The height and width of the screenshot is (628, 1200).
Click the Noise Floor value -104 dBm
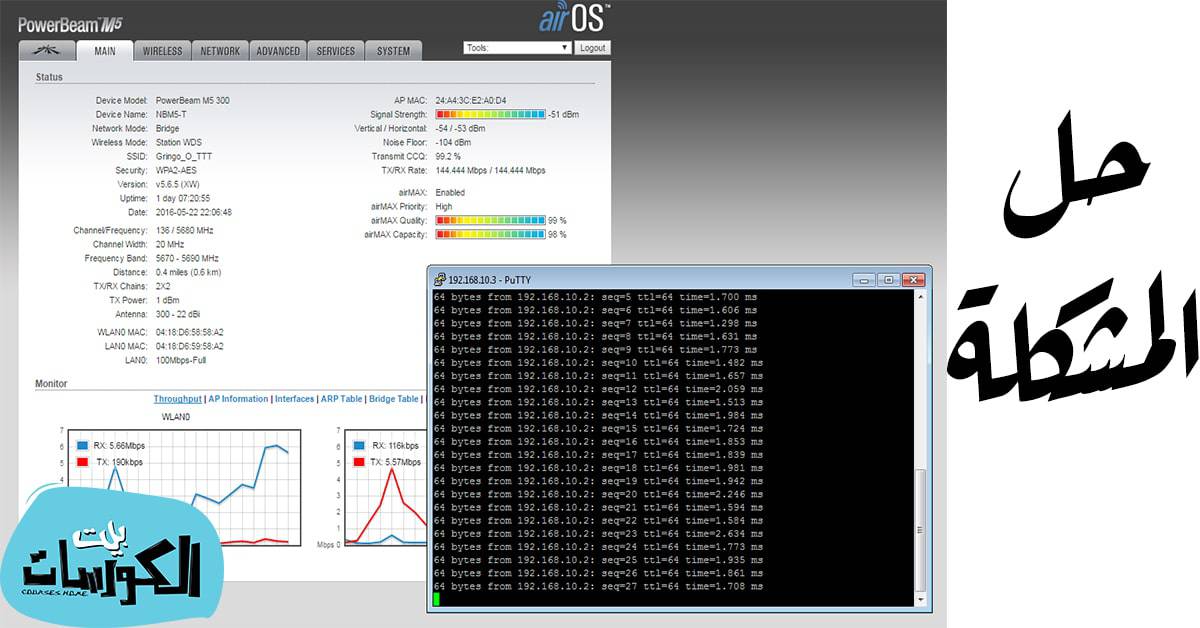(455, 142)
